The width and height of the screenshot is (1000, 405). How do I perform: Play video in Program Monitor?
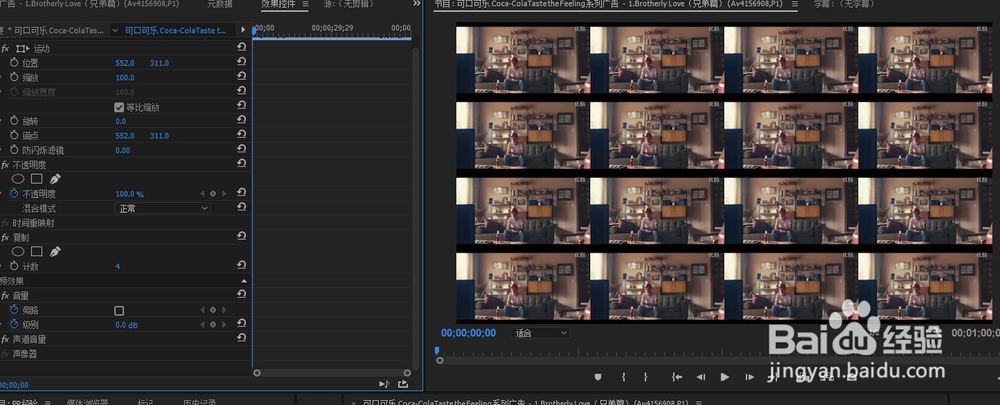[x=724, y=377]
